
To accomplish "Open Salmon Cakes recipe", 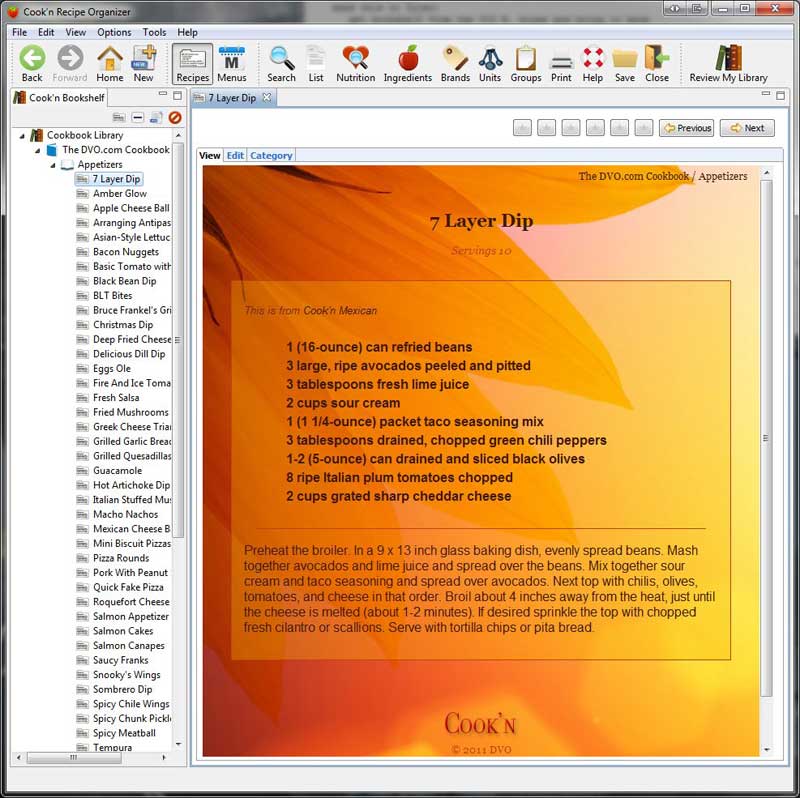I will (x=123, y=631).
